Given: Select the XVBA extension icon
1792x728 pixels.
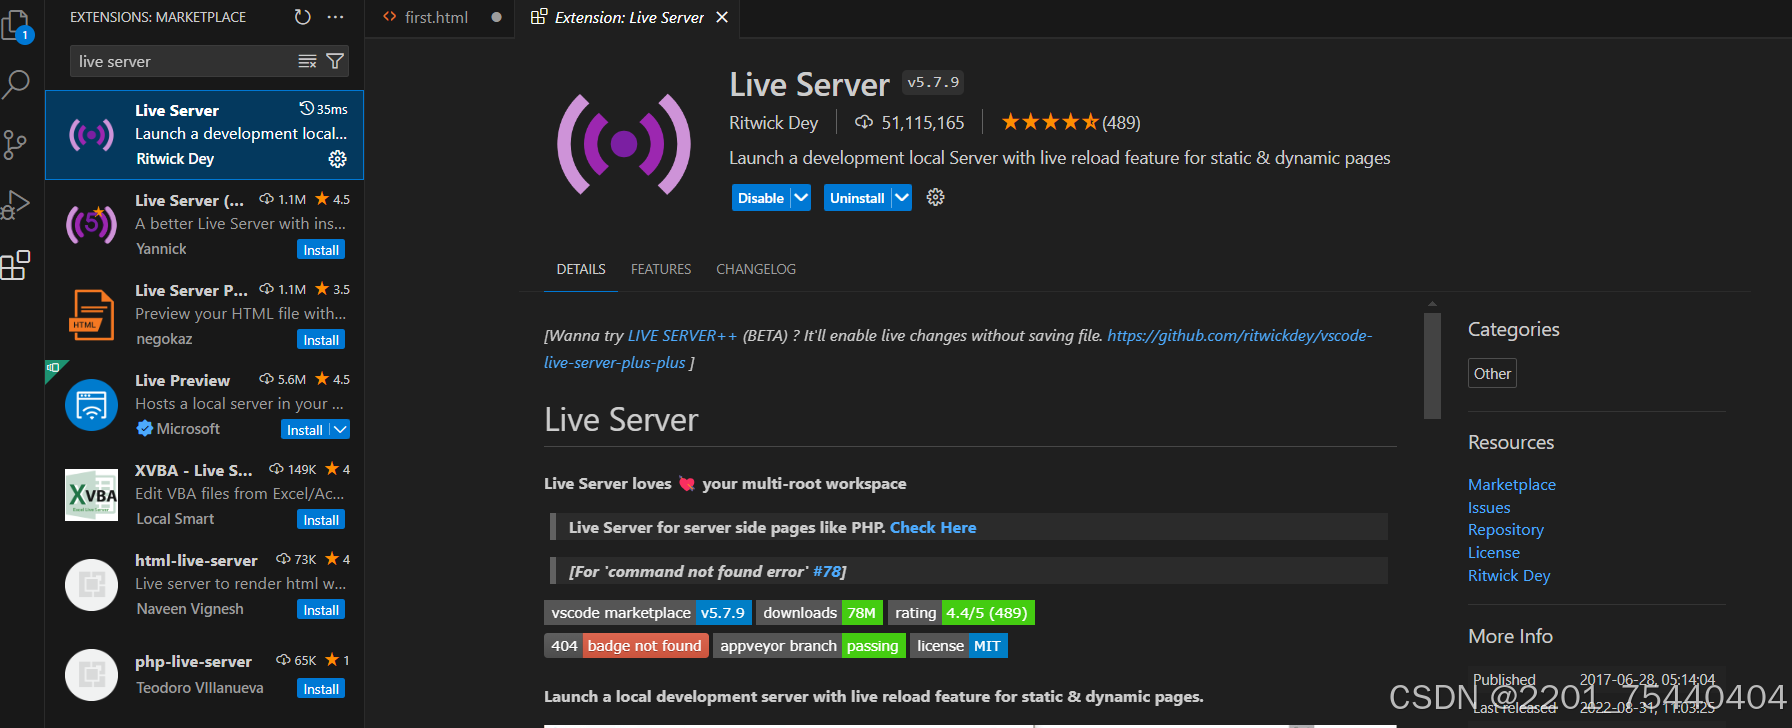Looking at the screenshot, I should point(91,494).
